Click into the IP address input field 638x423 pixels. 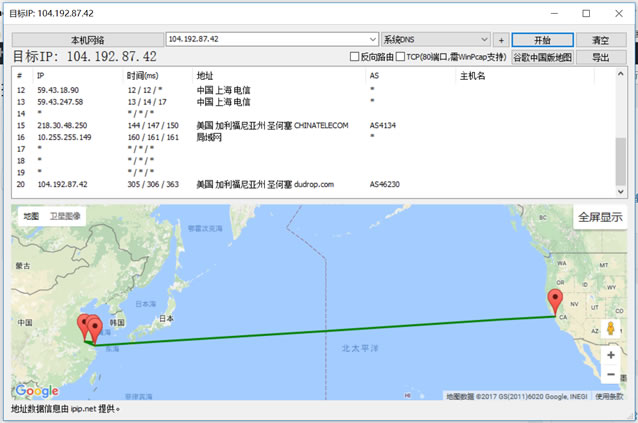point(267,39)
